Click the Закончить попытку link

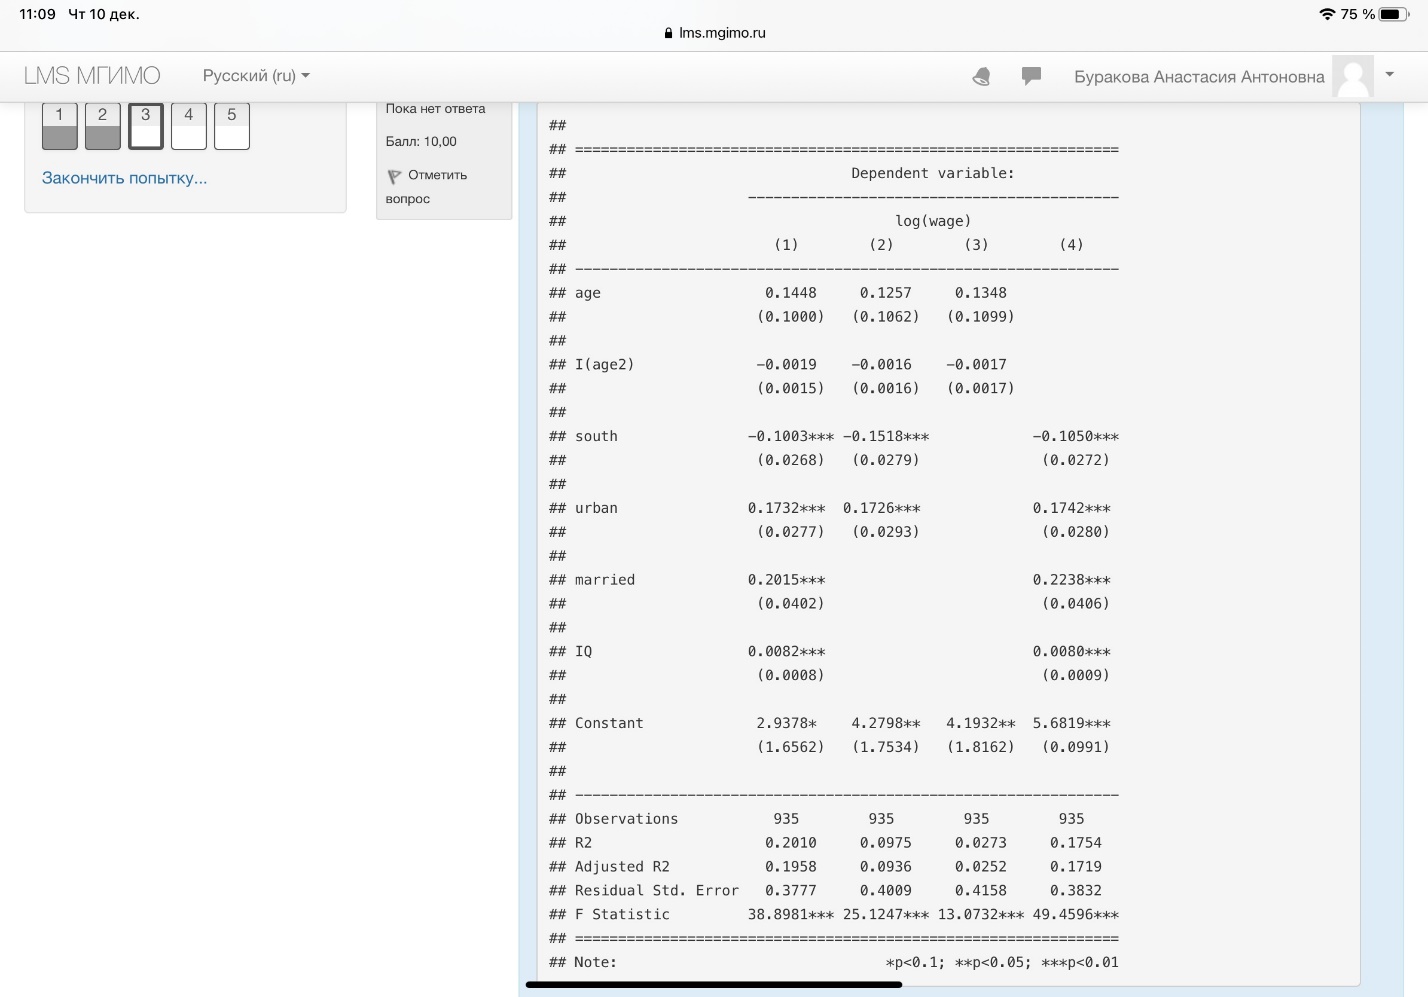click(124, 178)
